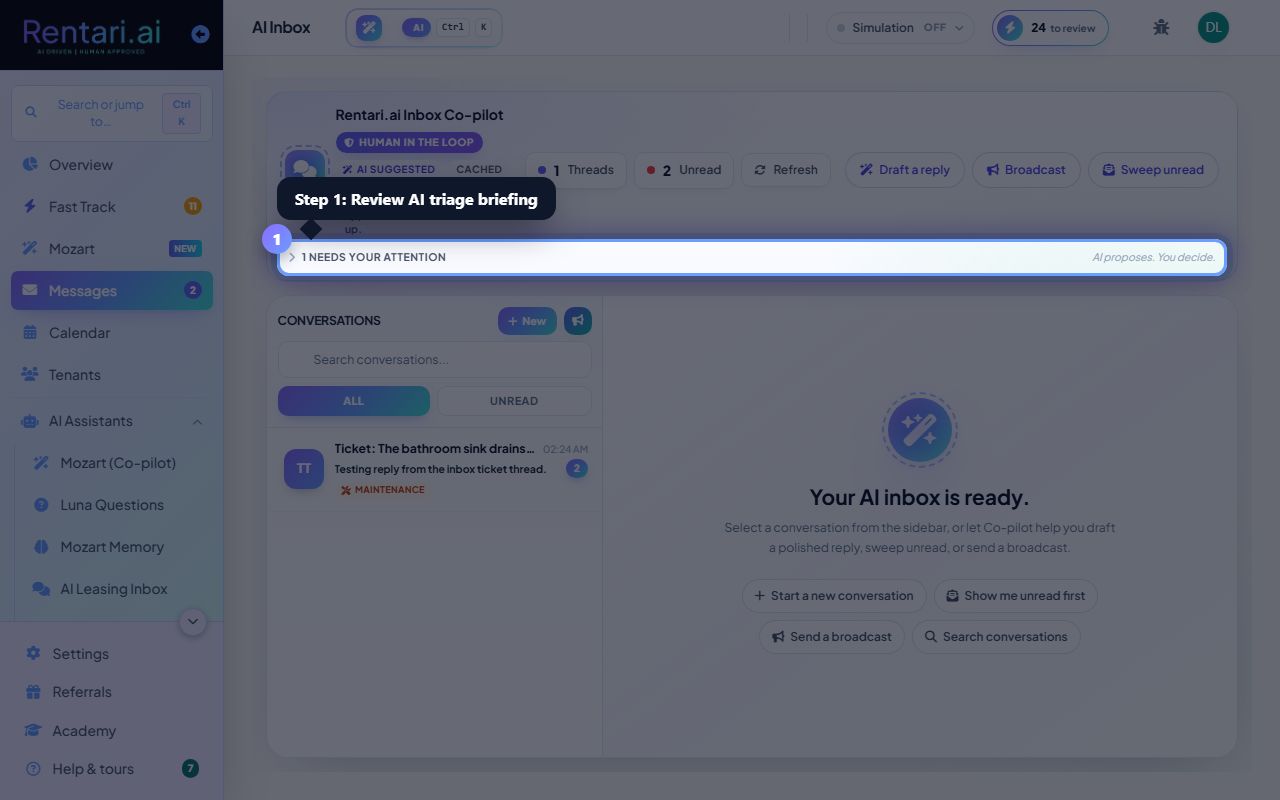
Task: Click the 1 Threads counter
Action: pyautogui.click(x=576, y=170)
